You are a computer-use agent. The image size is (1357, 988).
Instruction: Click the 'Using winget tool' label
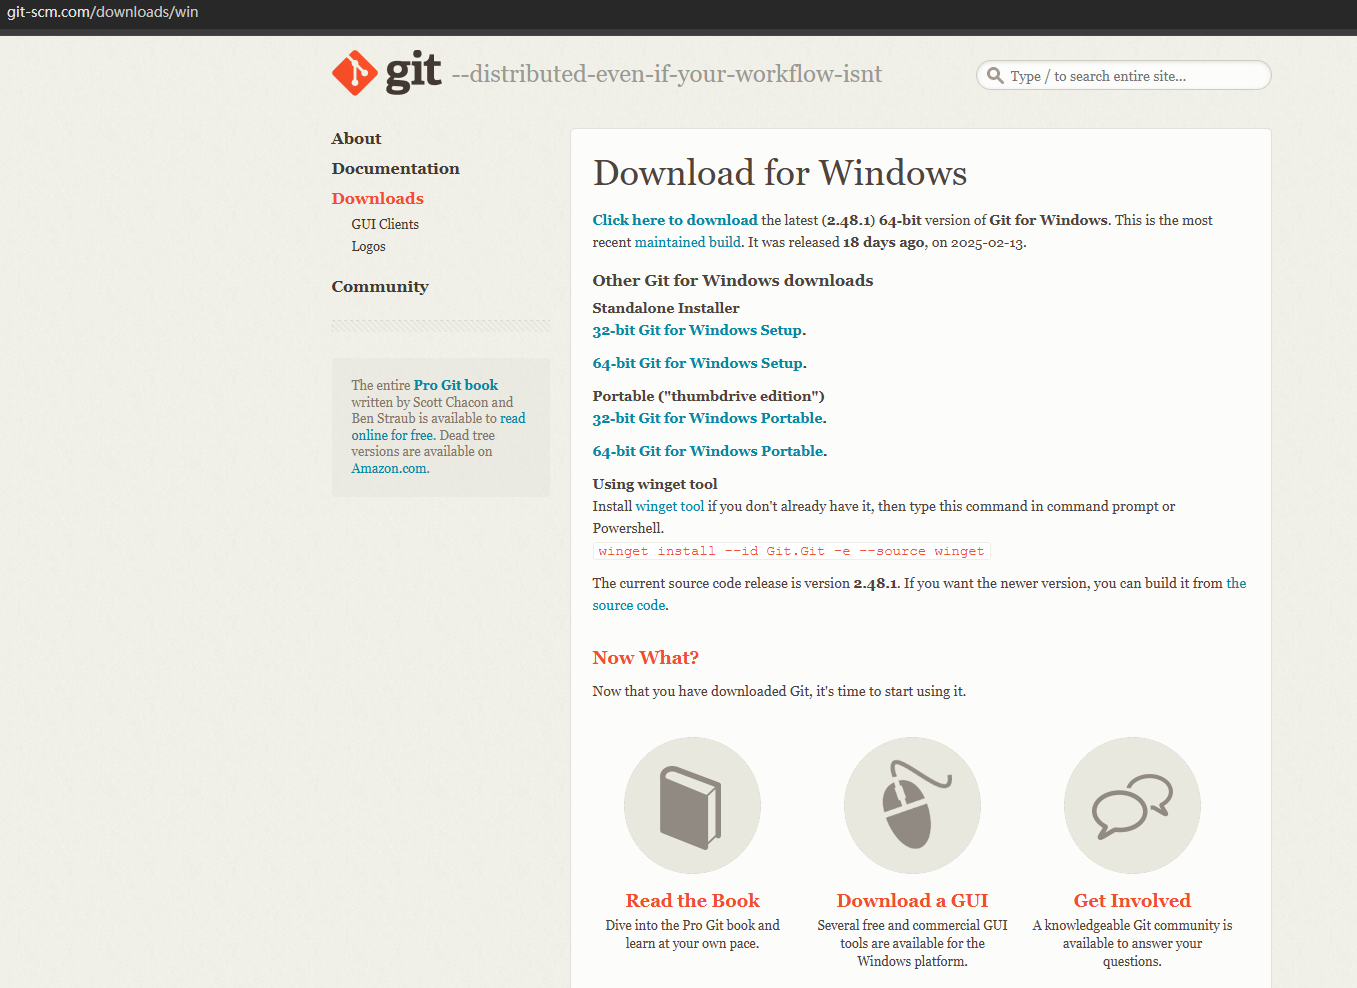click(x=654, y=484)
